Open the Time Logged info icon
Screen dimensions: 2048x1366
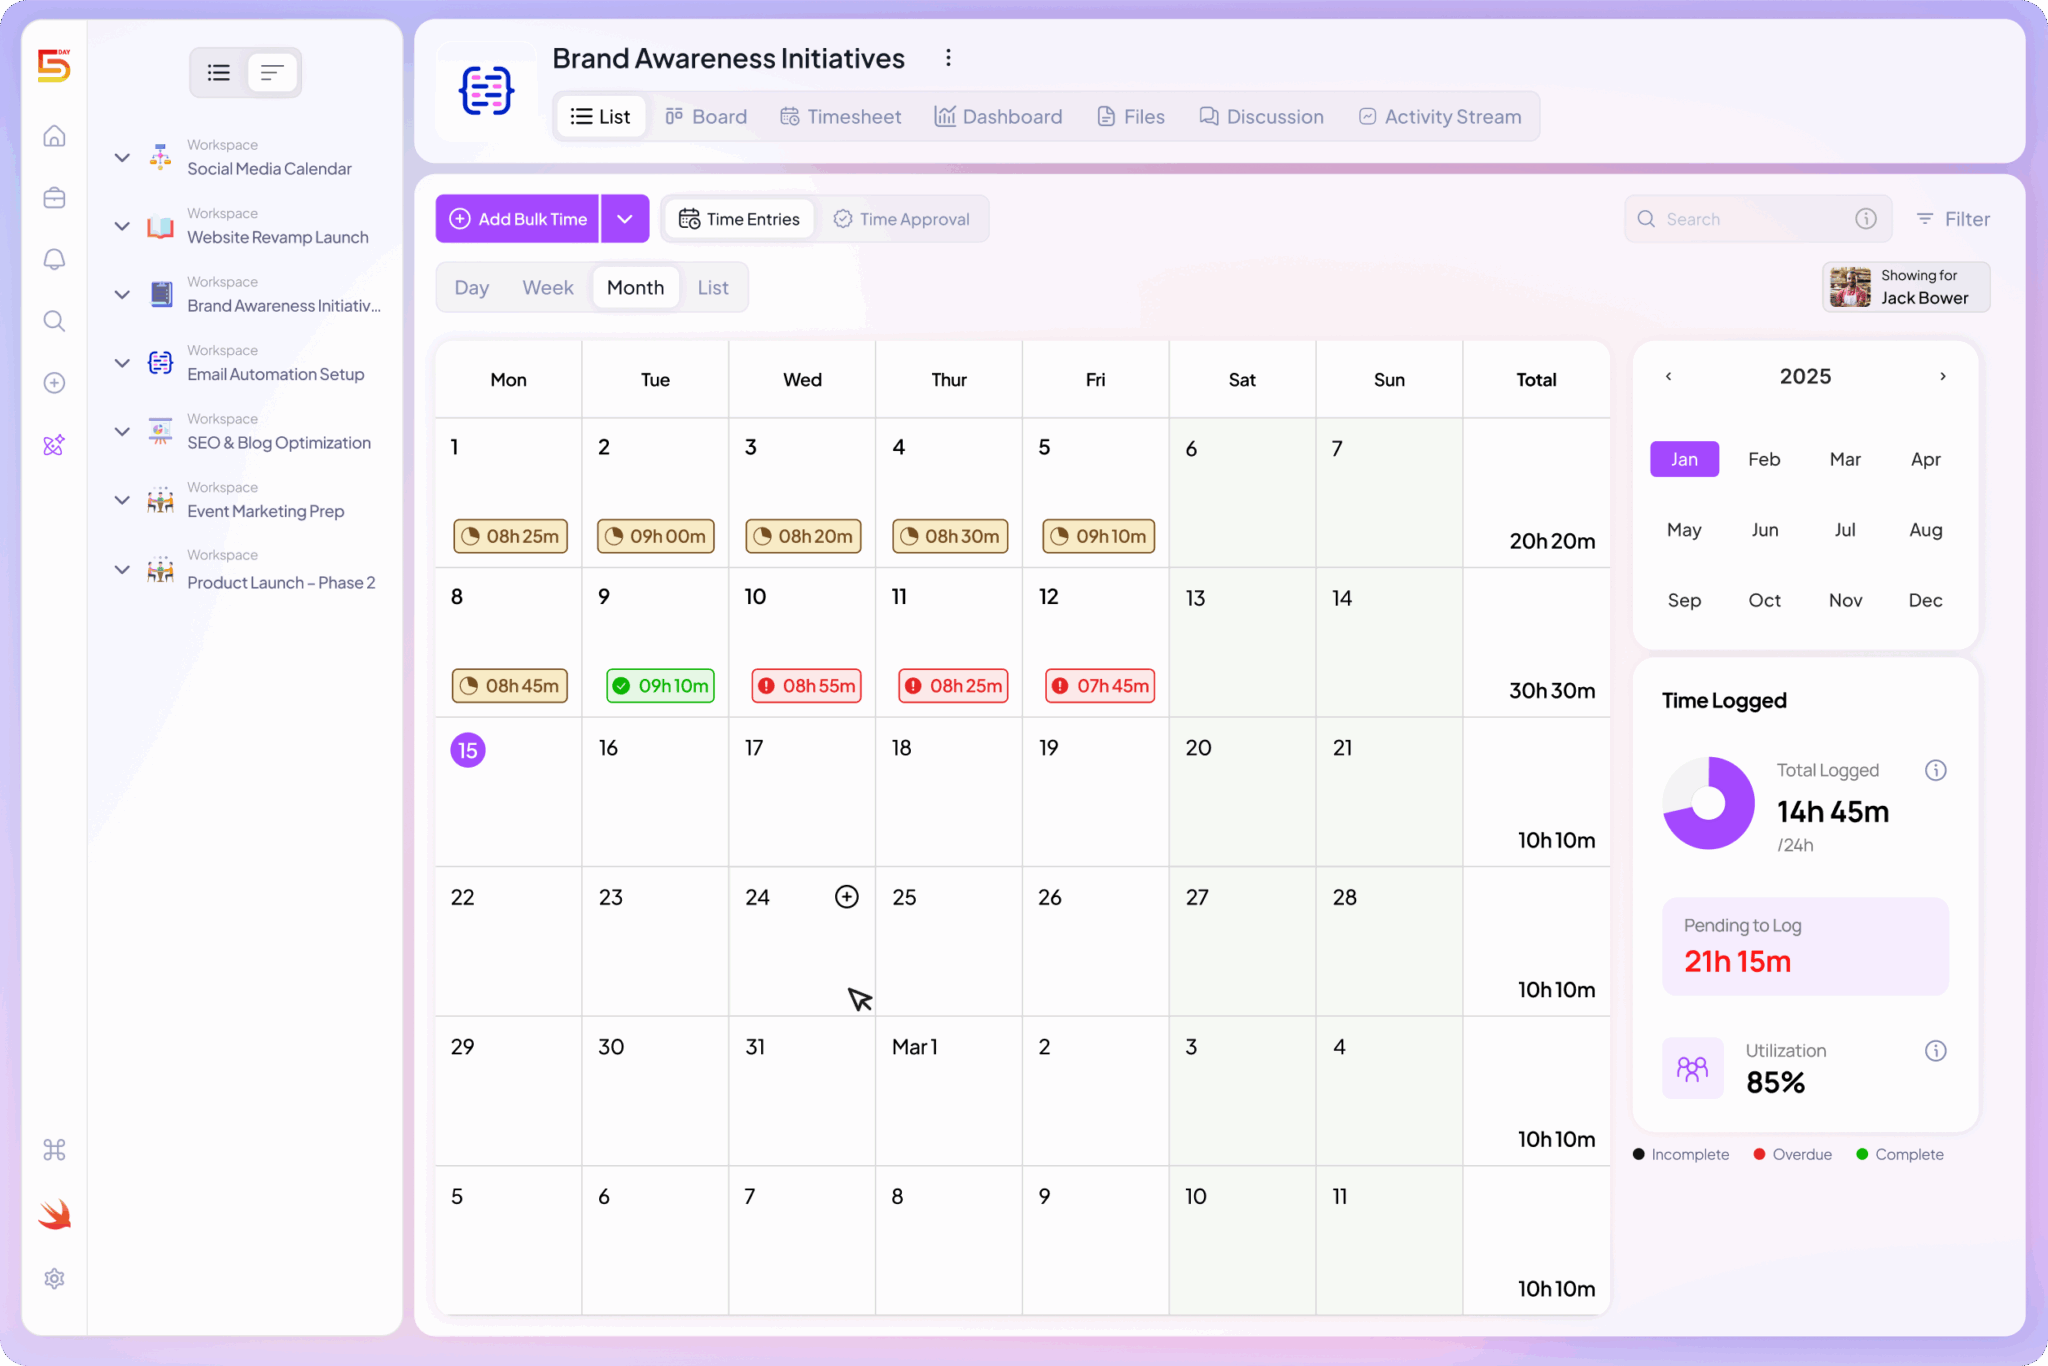[x=1937, y=770]
